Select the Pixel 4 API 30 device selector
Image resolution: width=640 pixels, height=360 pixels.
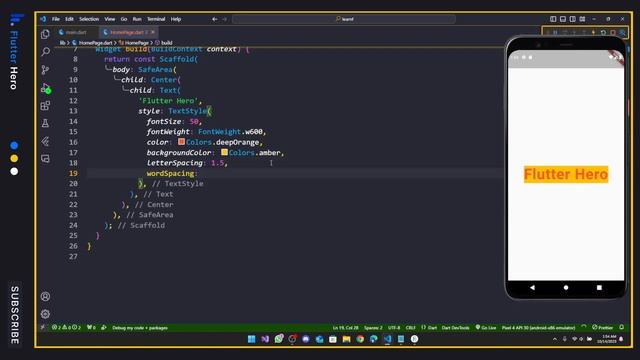538,327
